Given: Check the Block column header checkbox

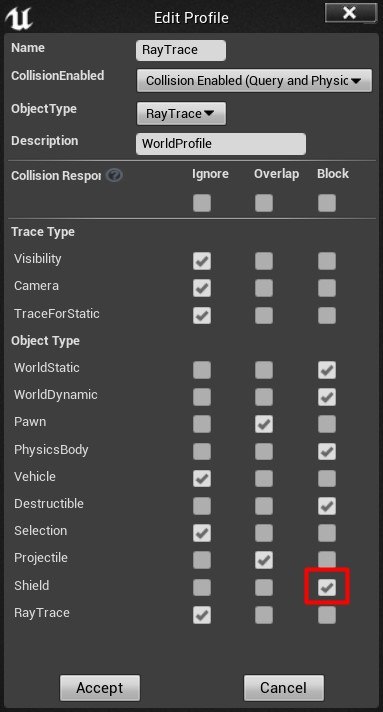Looking at the screenshot, I should click(327, 203).
